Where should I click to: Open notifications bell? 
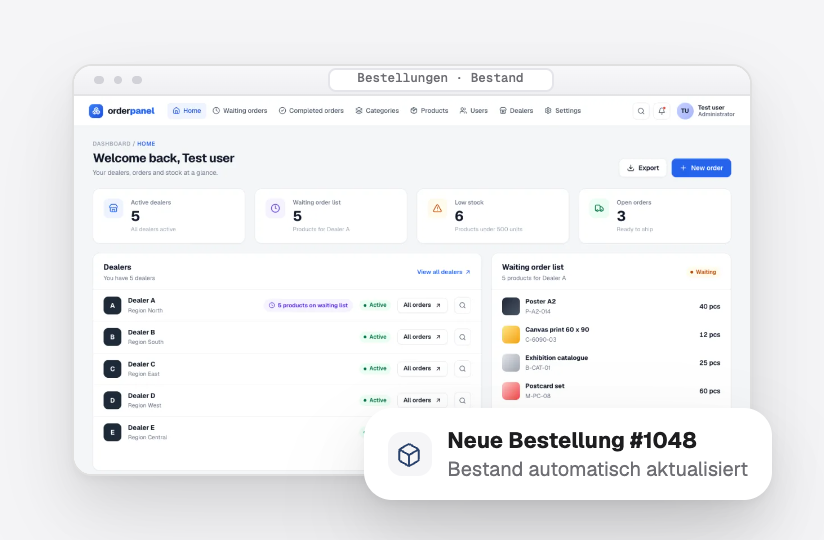[662, 111]
